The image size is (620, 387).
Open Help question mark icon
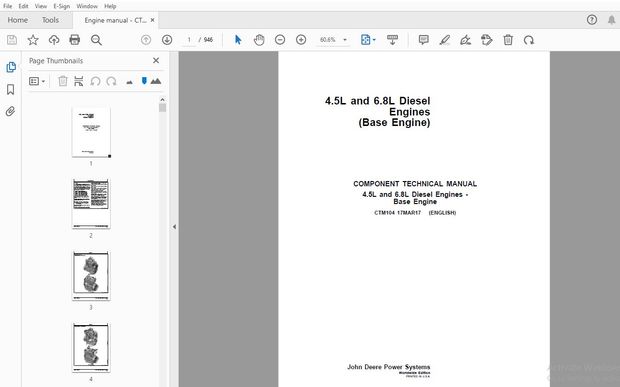592,20
